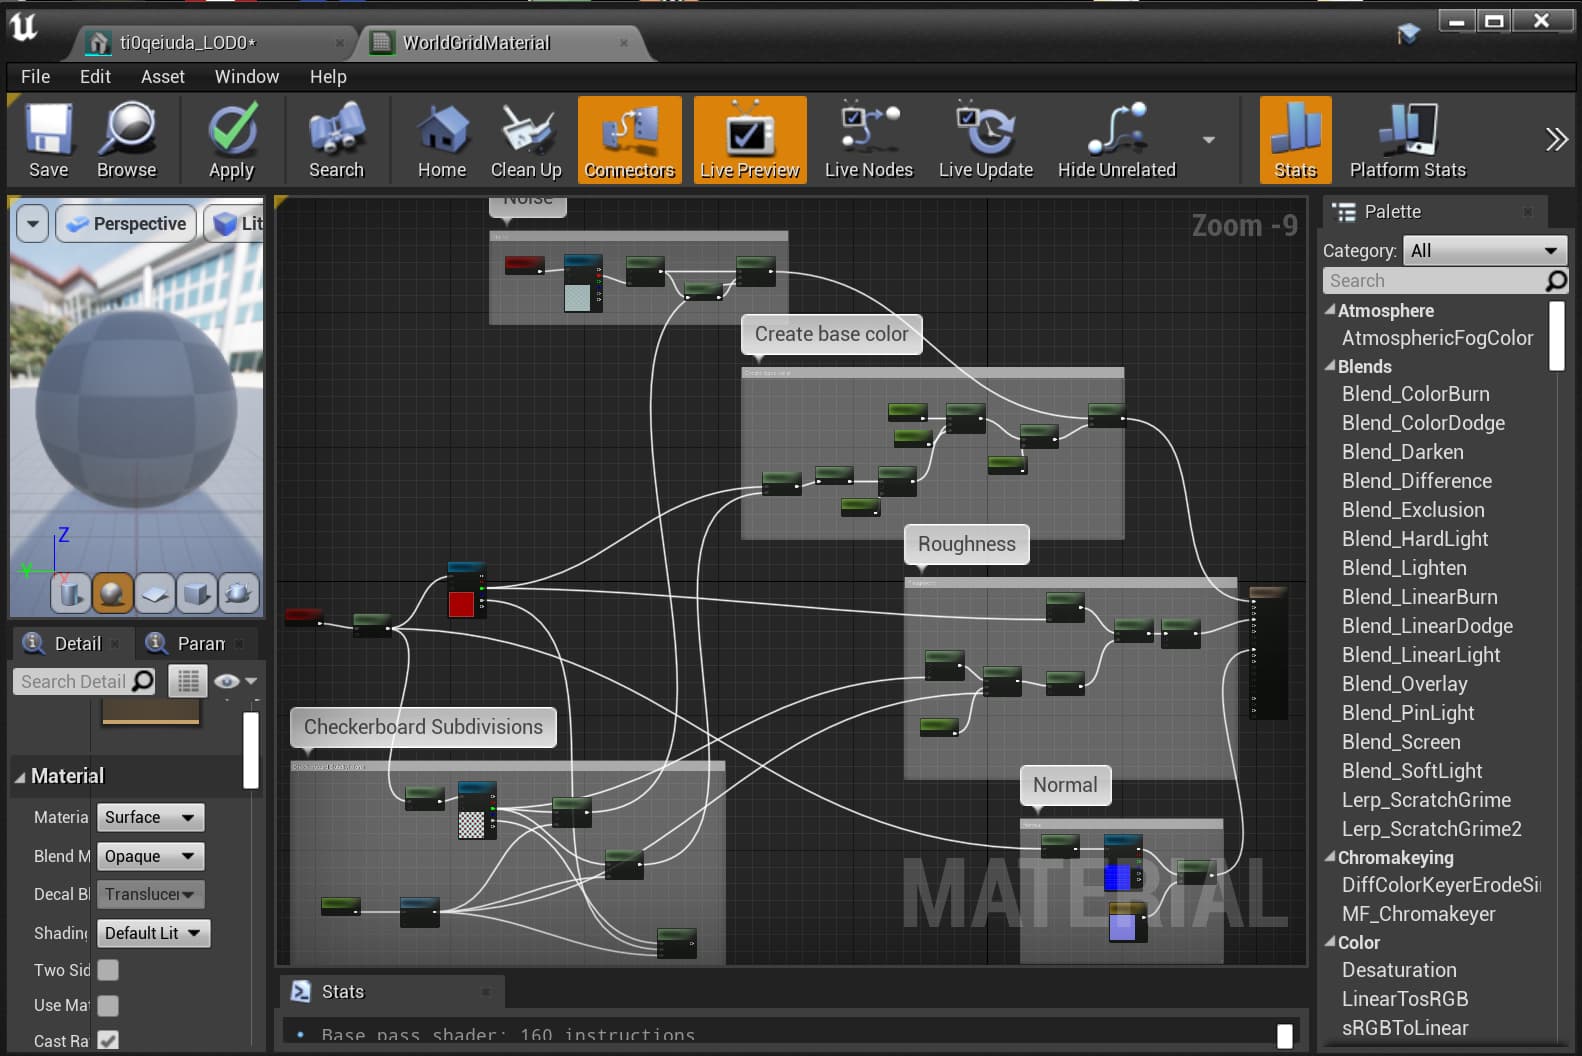Click the Search Details input field
The height and width of the screenshot is (1056, 1582).
[x=85, y=681]
